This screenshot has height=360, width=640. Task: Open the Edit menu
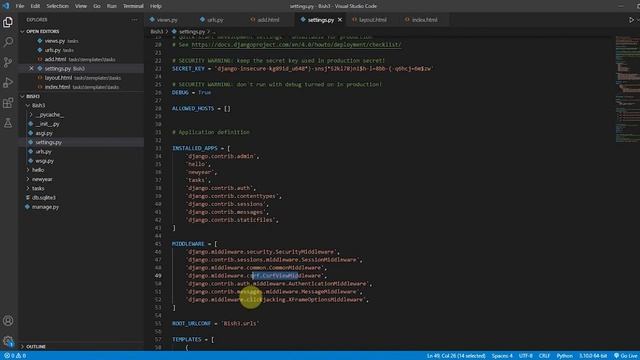point(35,6)
